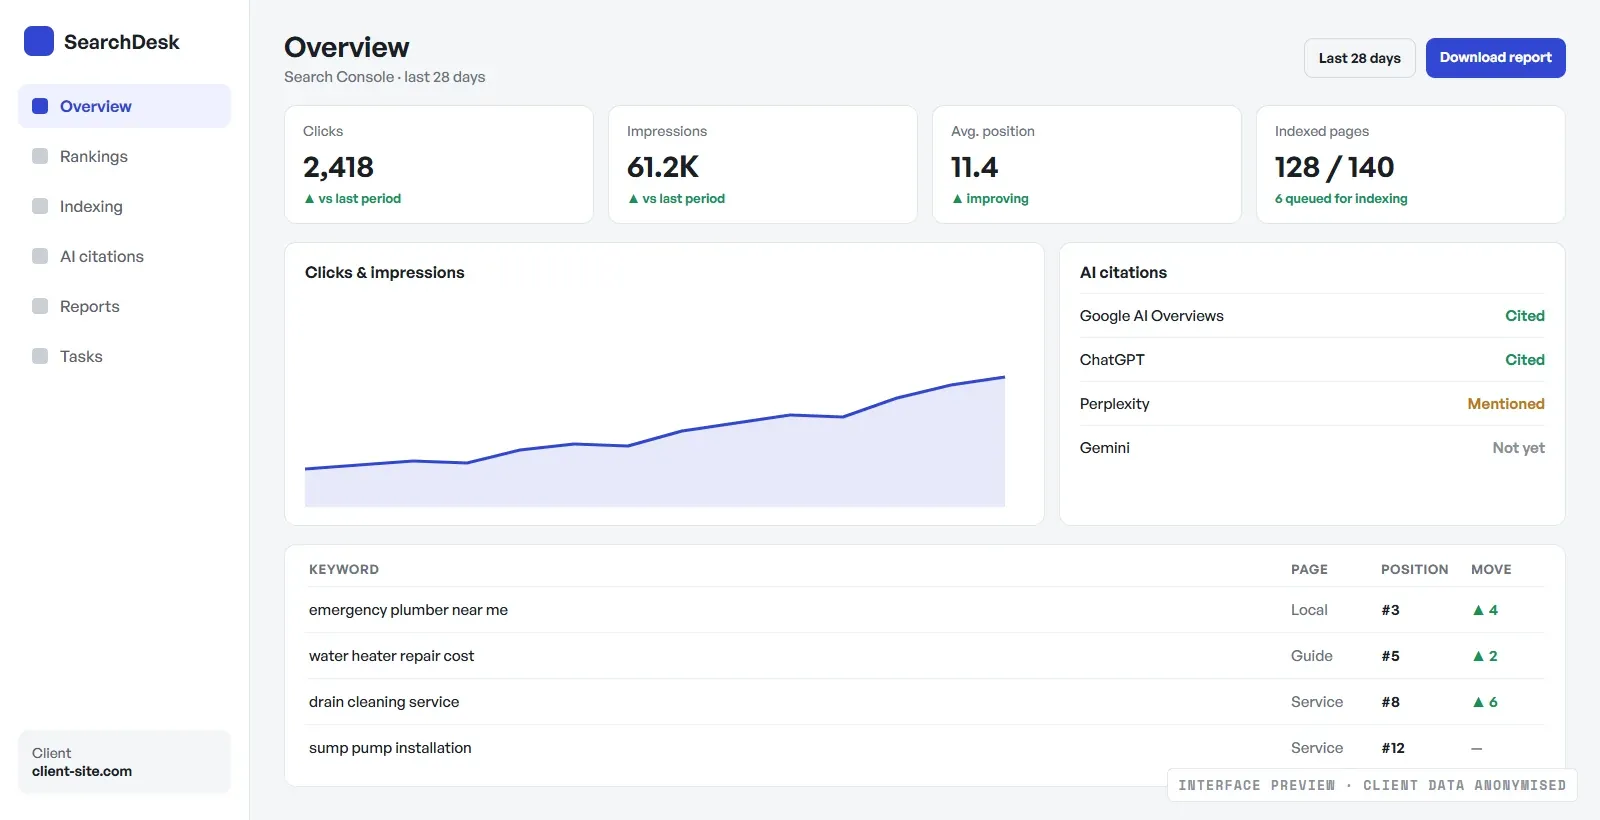Click position #3 in the keyword table
1600x820 pixels.
pyautogui.click(x=1390, y=610)
